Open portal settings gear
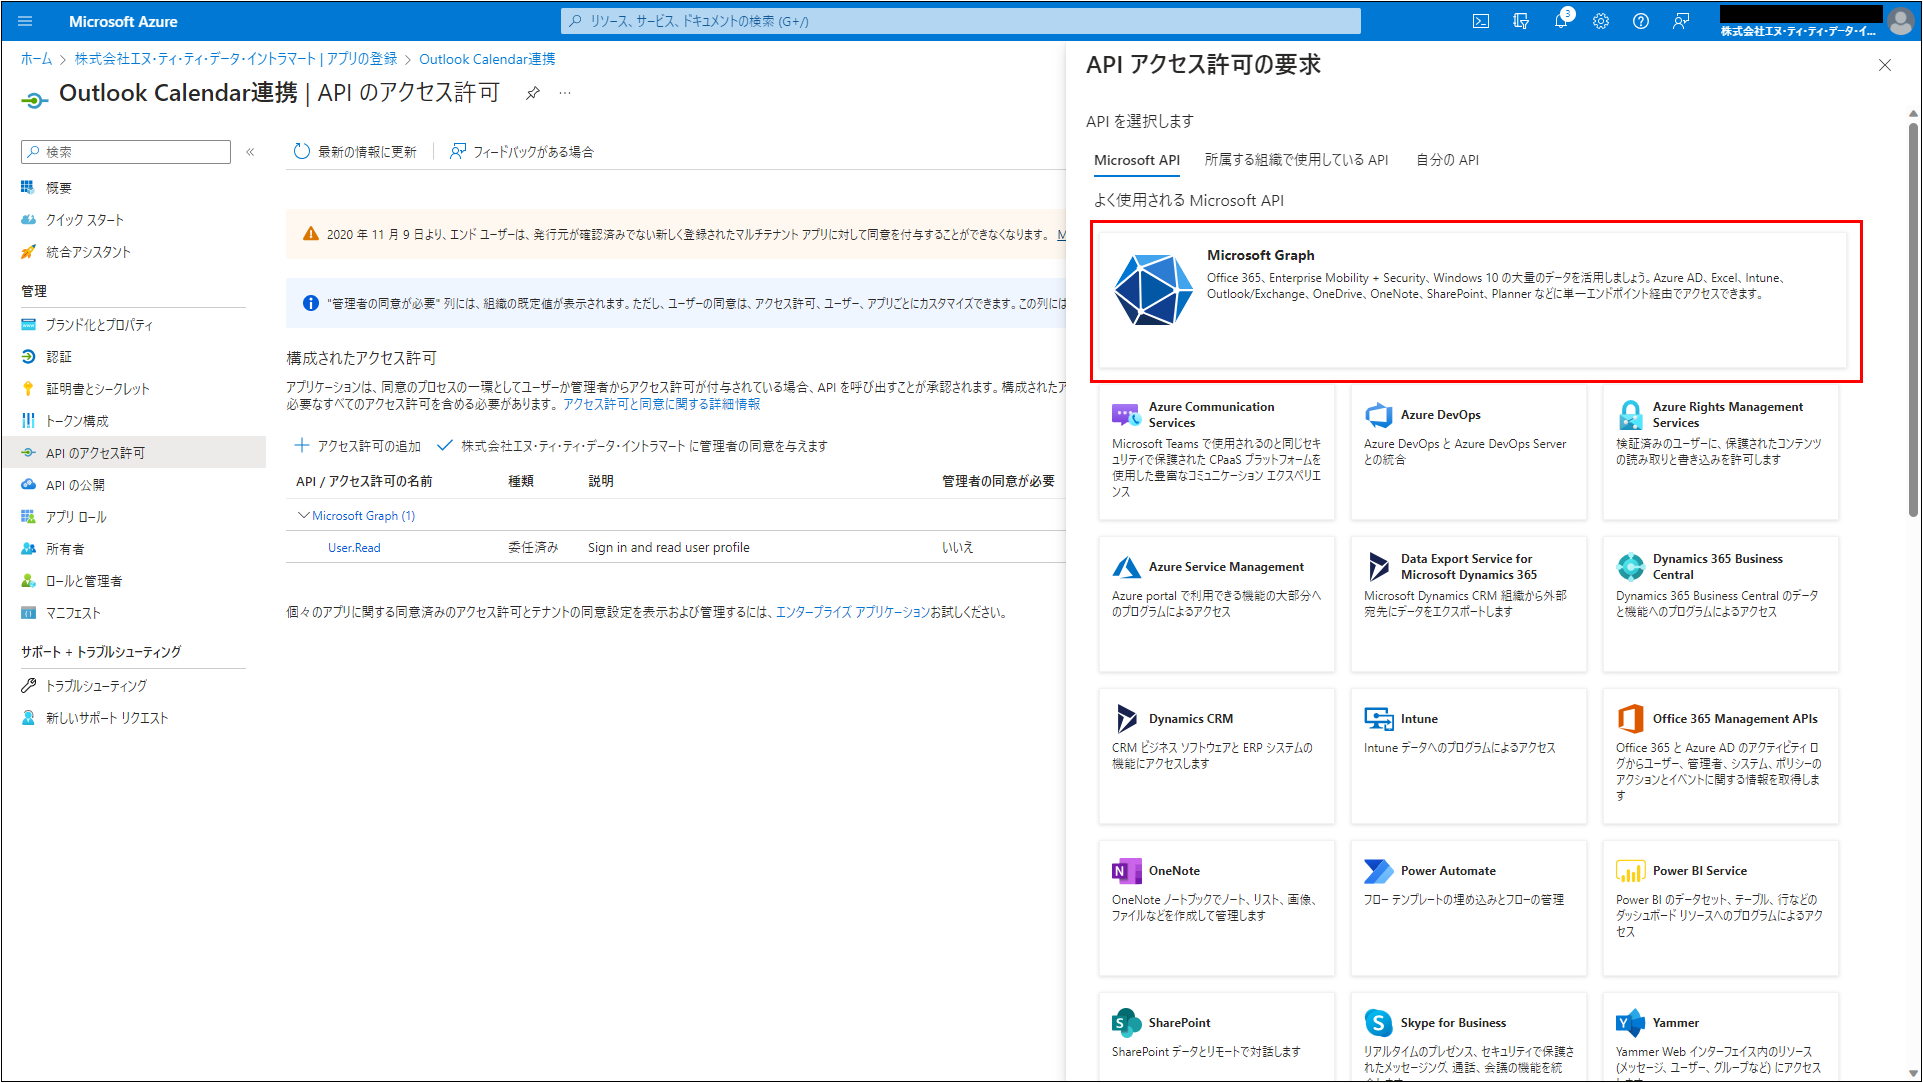 coord(1601,21)
